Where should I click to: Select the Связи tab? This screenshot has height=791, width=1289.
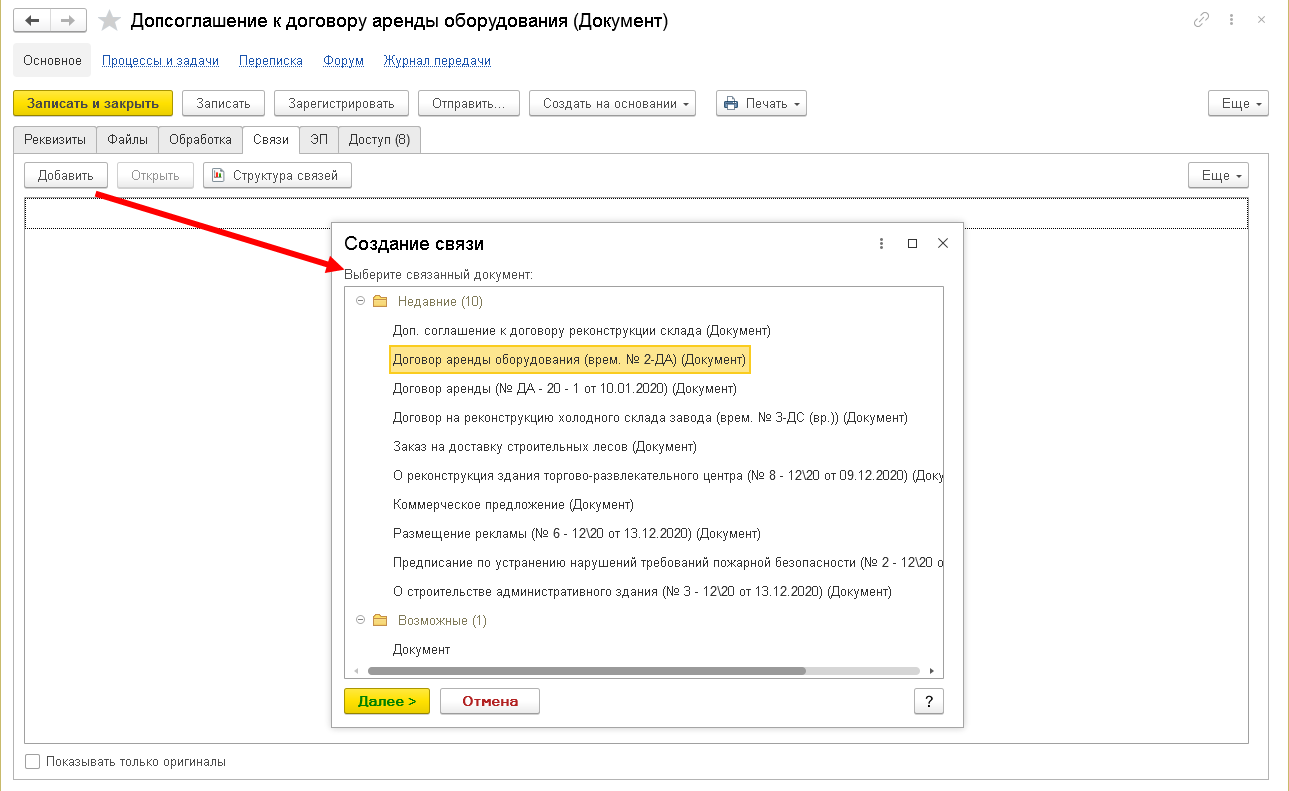[x=271, y=140]
